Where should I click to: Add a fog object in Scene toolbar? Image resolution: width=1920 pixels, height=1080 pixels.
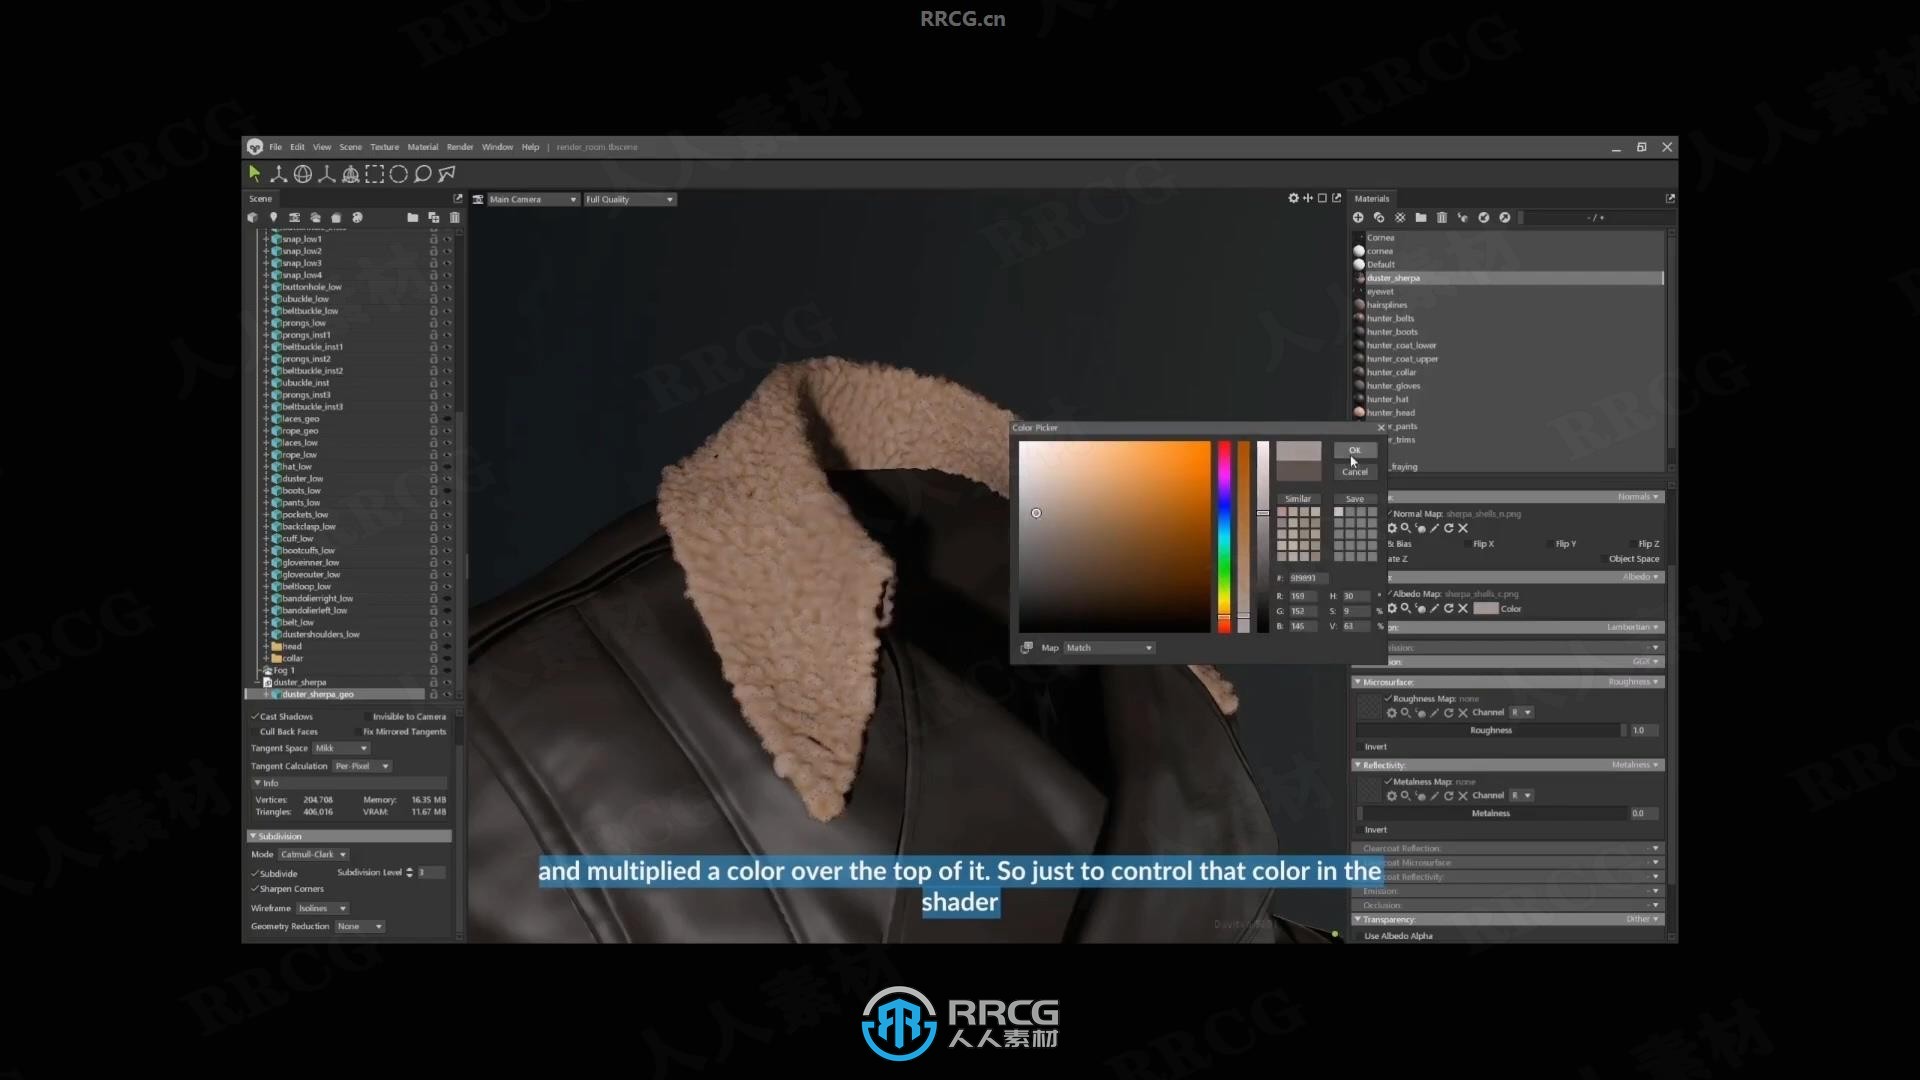coord(315,217)
